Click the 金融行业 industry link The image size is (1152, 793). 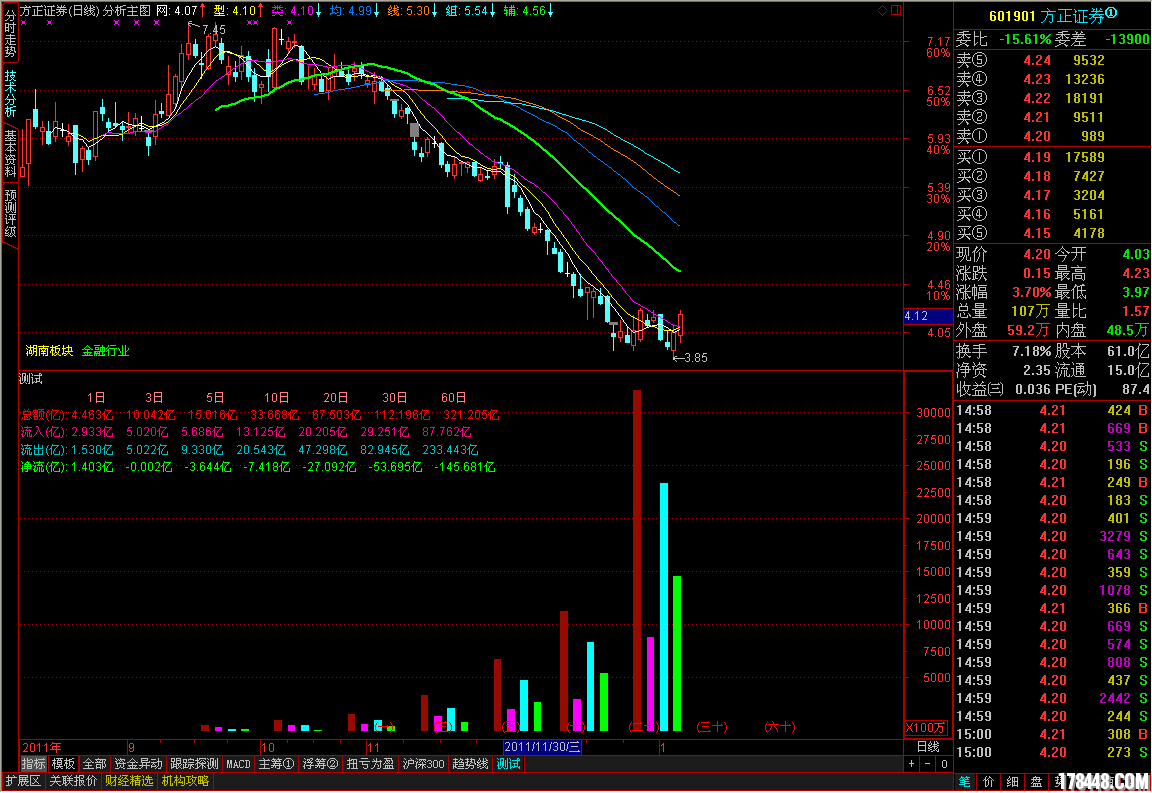tap(105, 351)
